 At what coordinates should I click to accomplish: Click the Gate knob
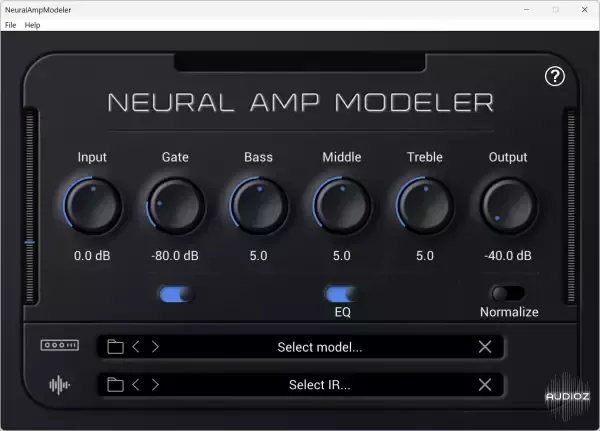click(176, 206)
